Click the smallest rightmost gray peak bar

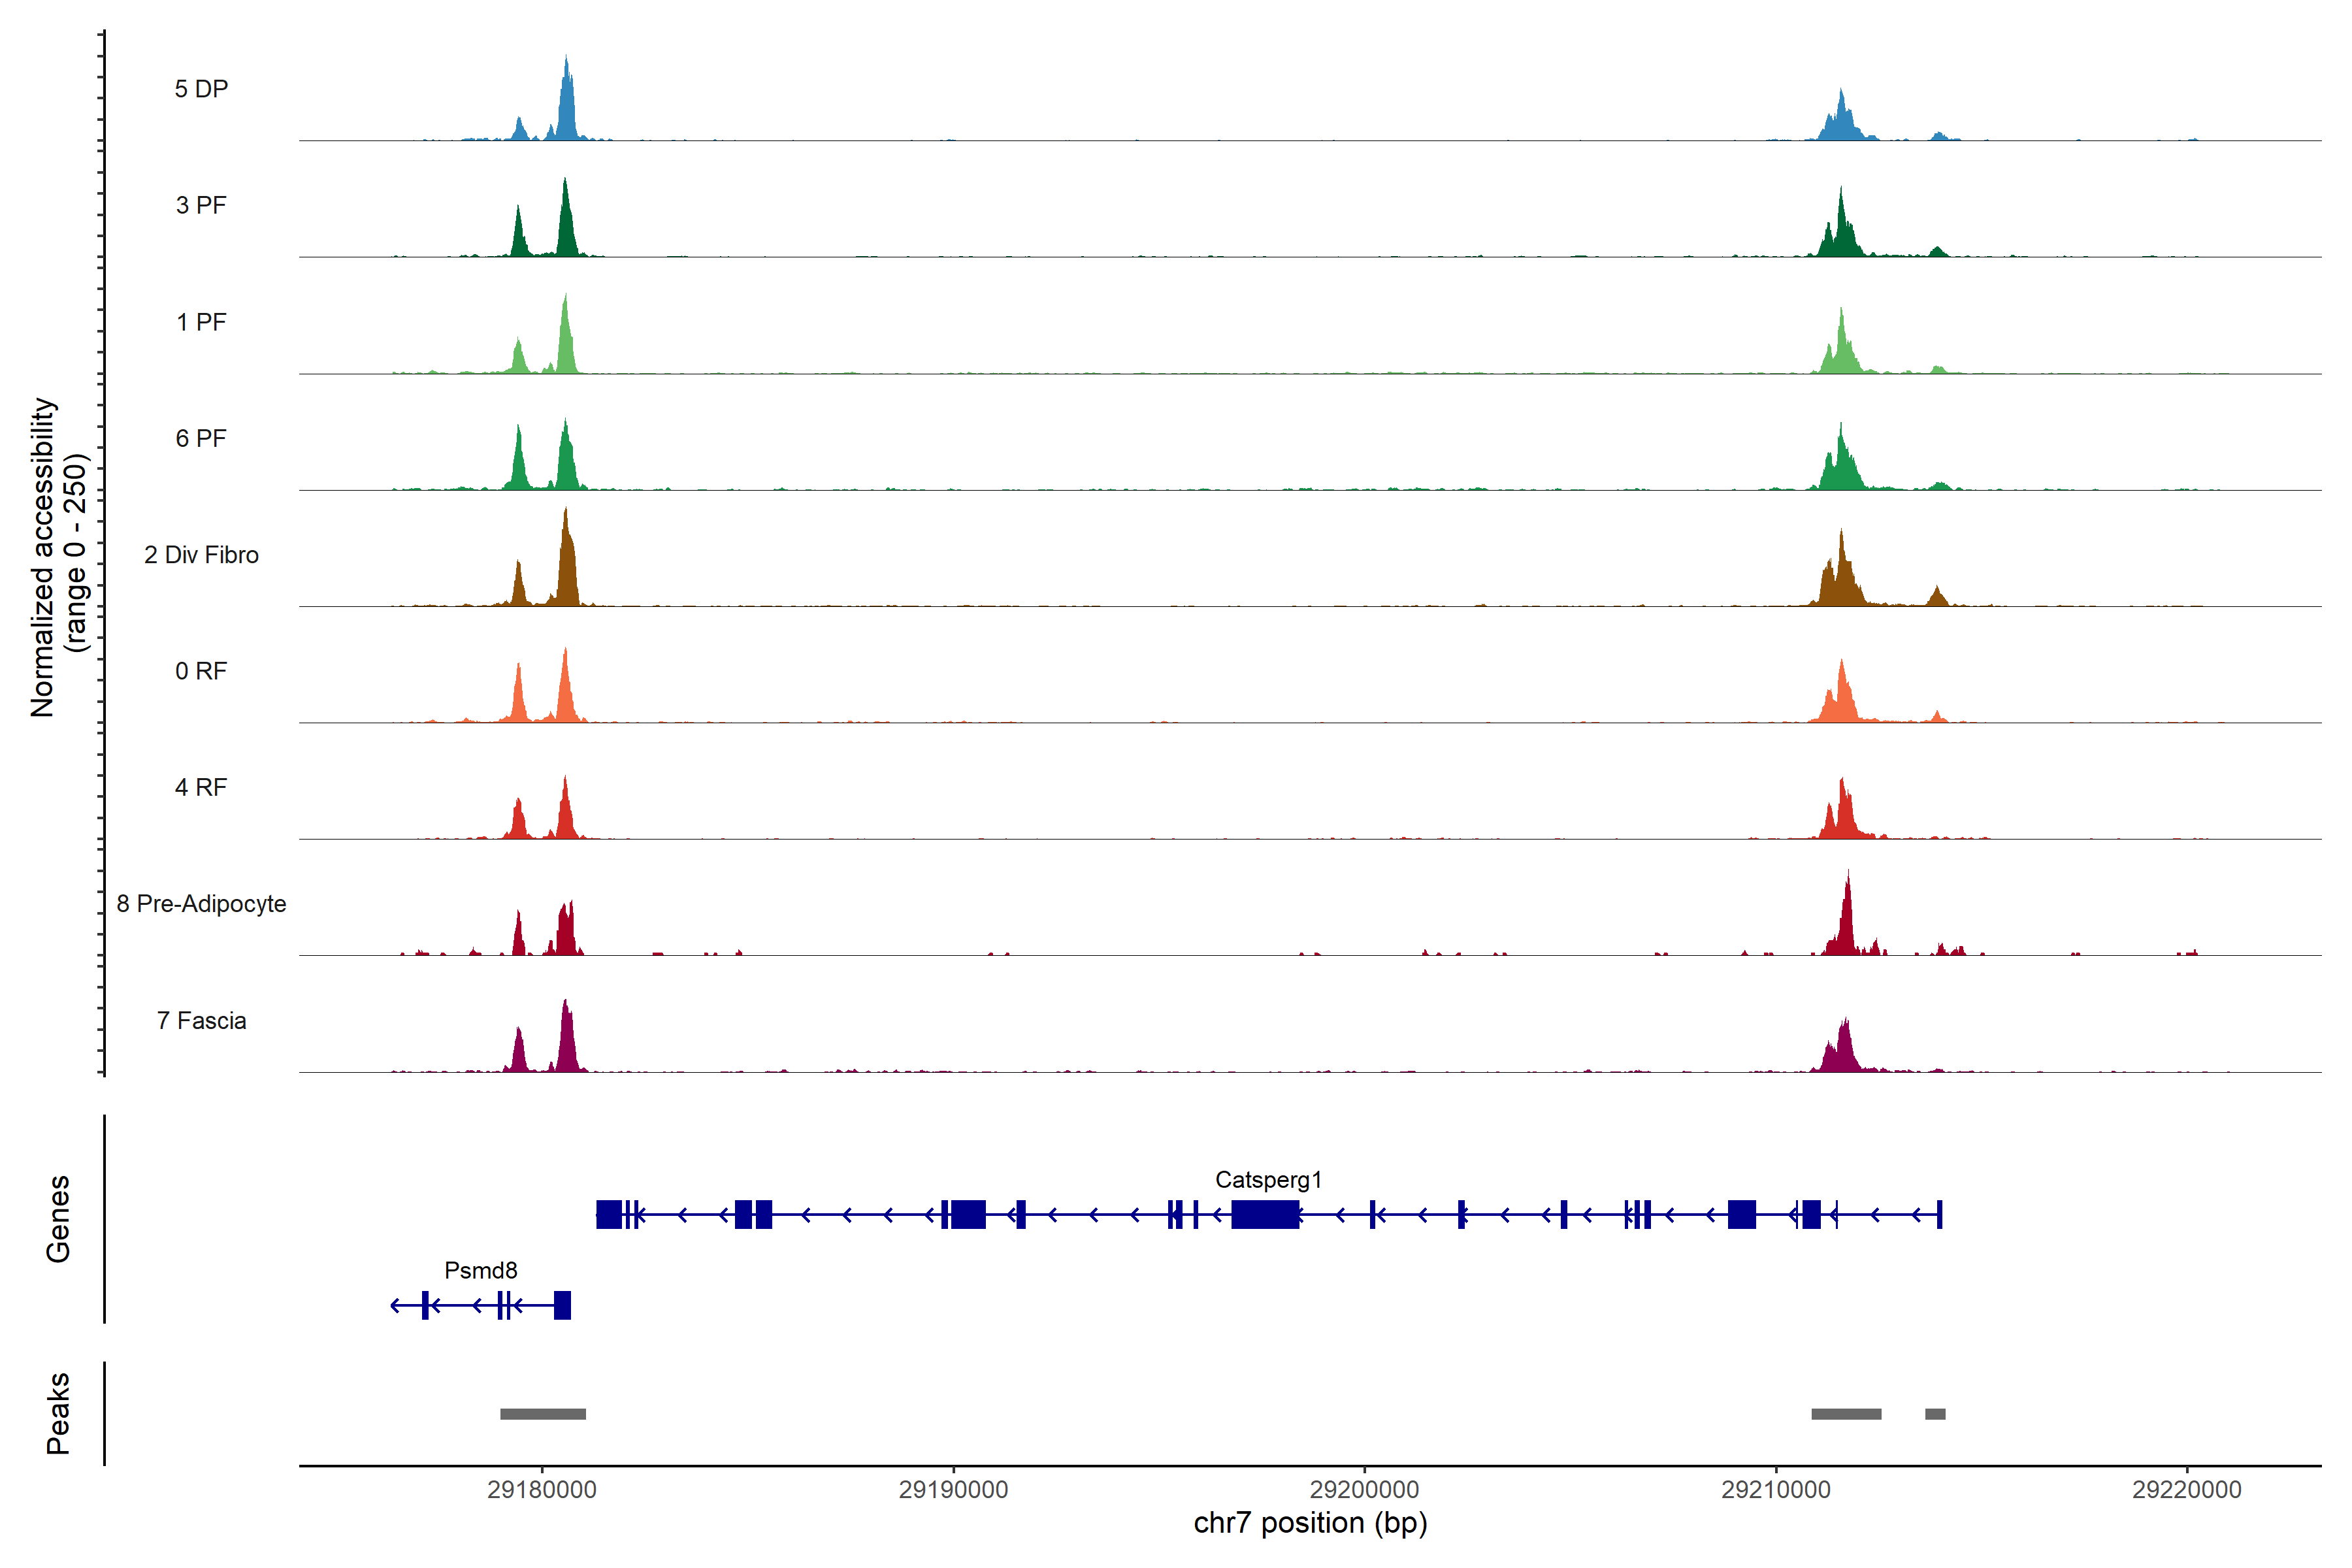click(1935, 1414)
